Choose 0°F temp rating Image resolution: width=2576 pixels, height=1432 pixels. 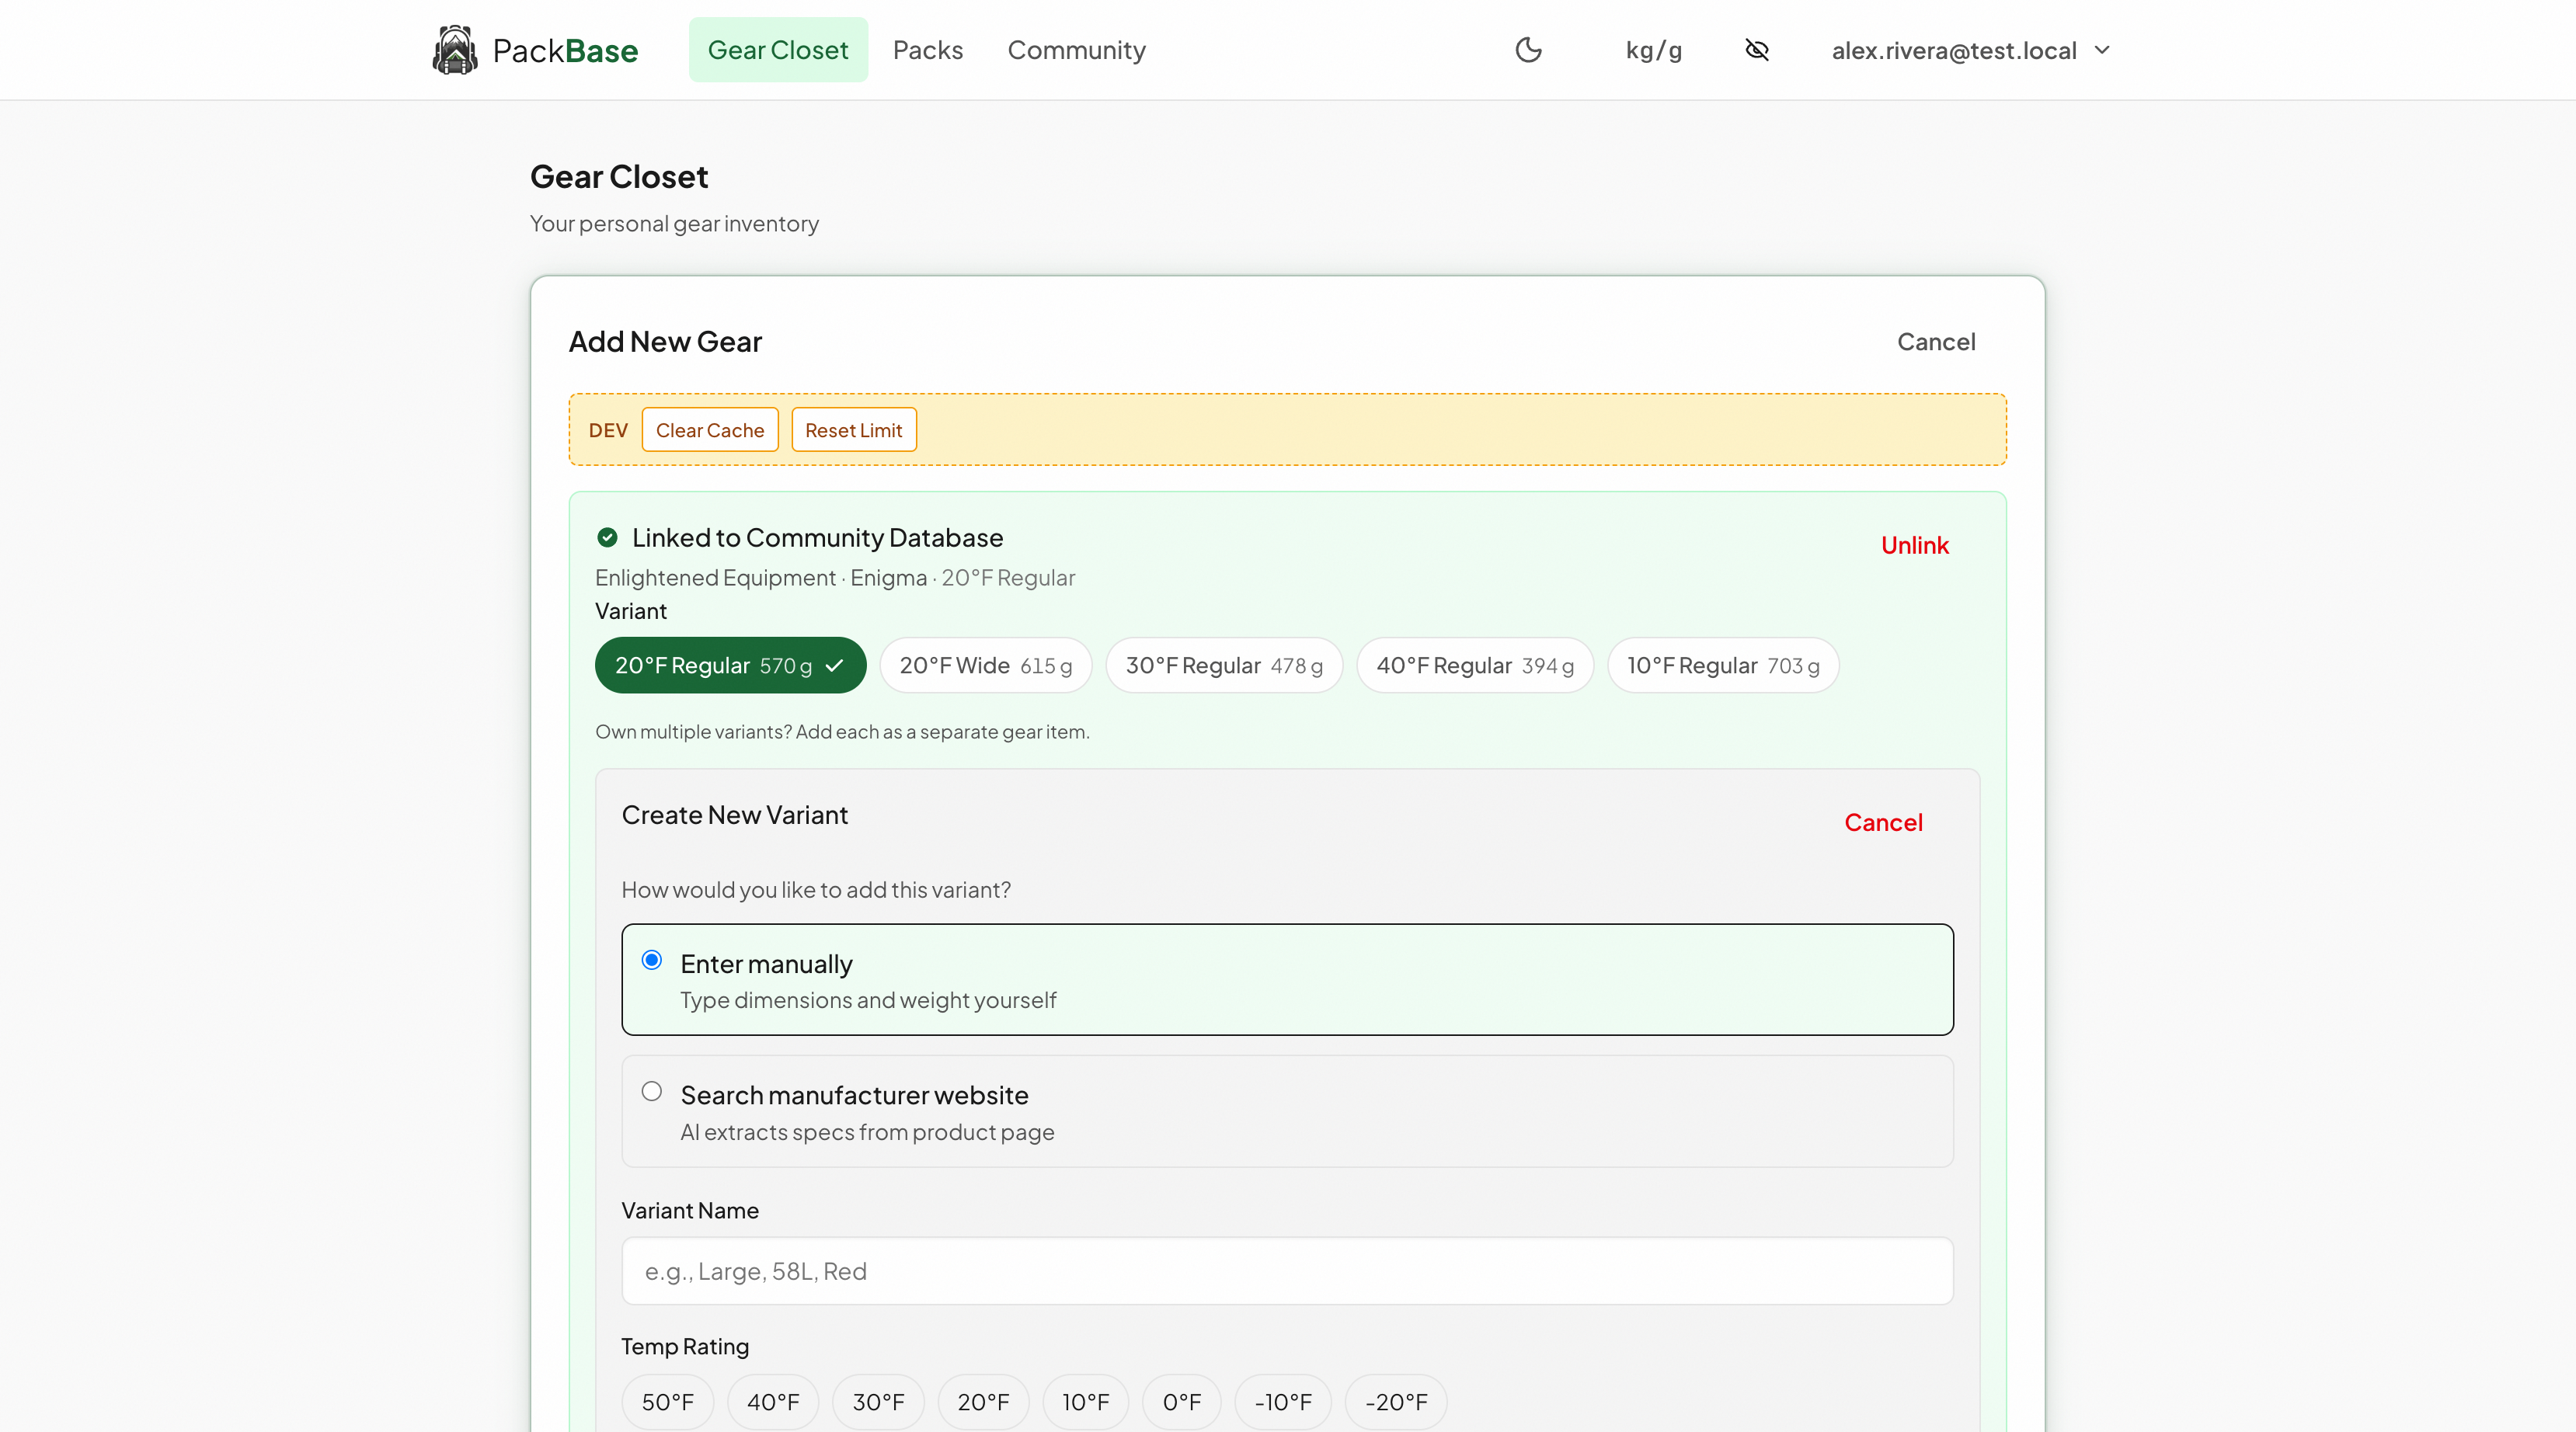coord(1182,1402)
